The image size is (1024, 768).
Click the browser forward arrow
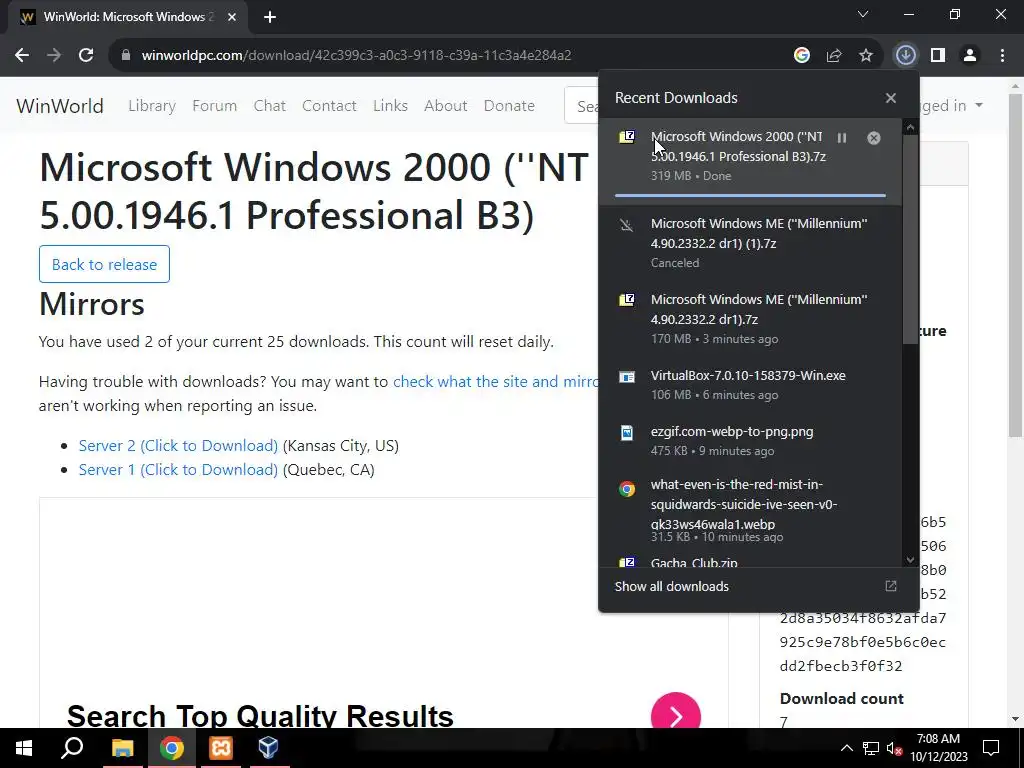[x=54, y=56]
